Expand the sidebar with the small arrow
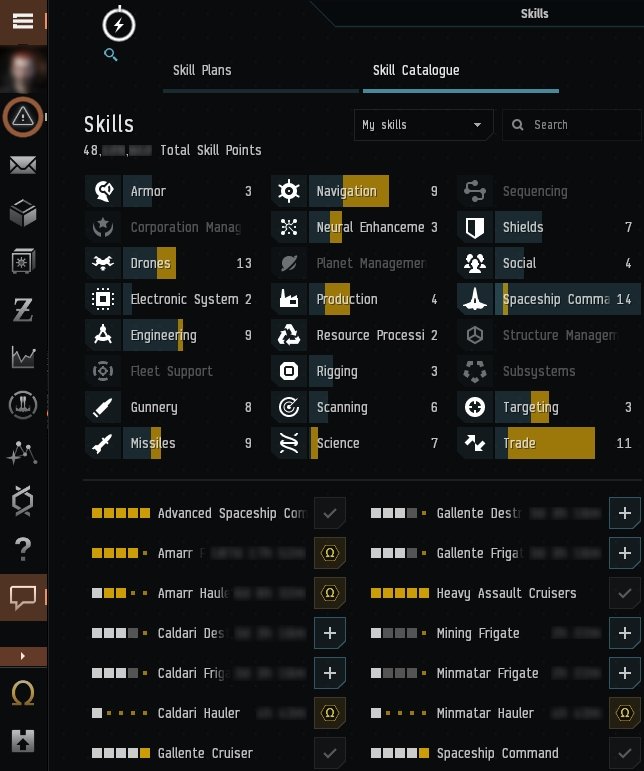Viewport: 644px width, 771px height. coord(23,656)
